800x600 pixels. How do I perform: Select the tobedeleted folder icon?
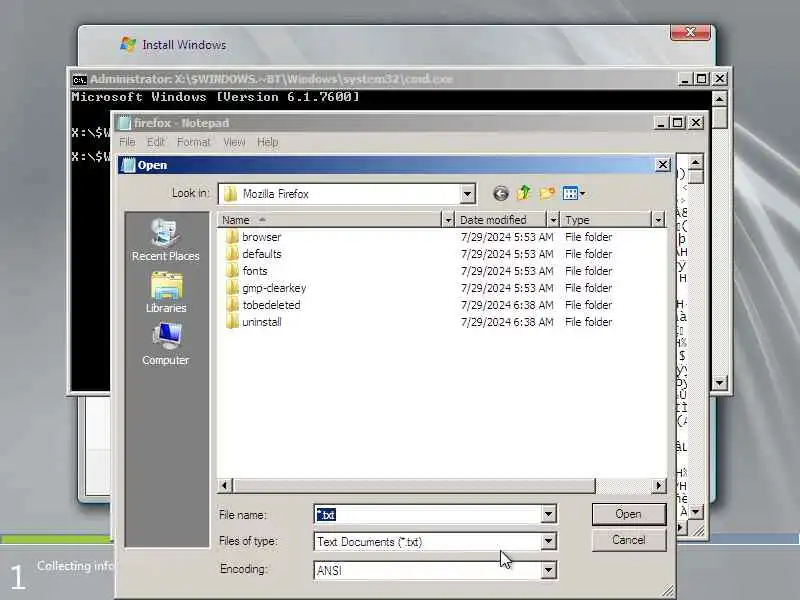tap(232, 305)
